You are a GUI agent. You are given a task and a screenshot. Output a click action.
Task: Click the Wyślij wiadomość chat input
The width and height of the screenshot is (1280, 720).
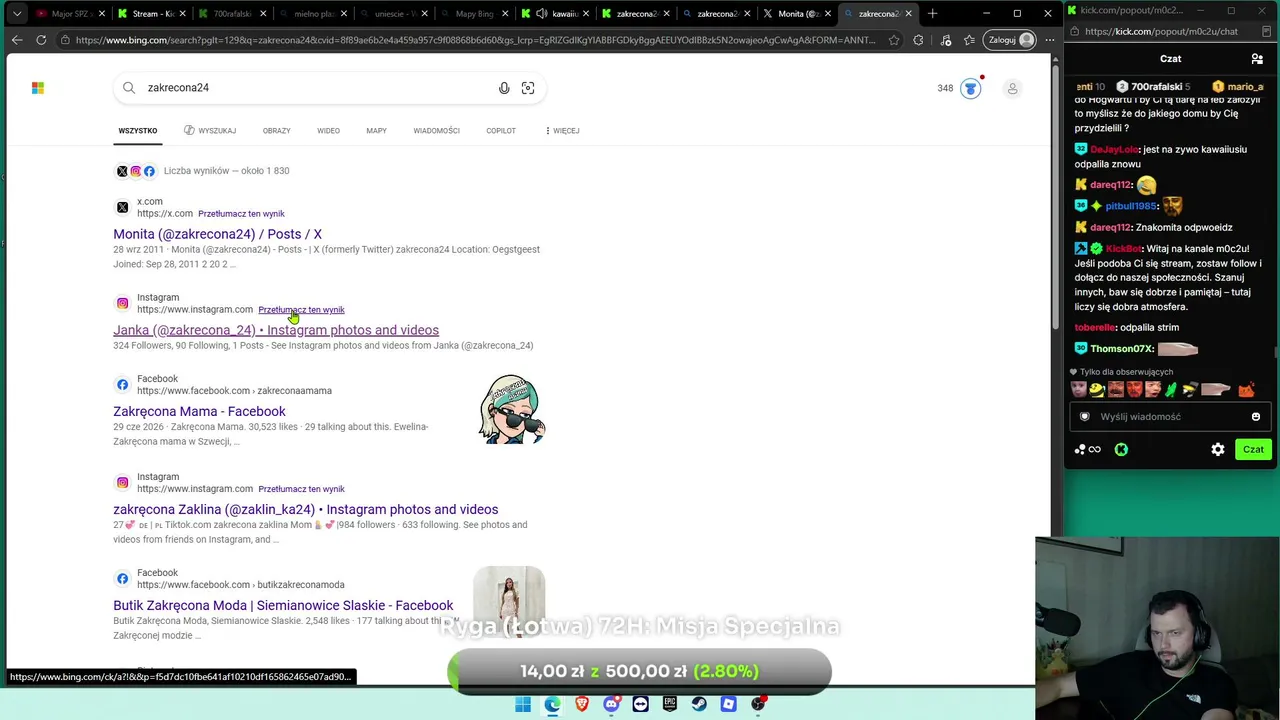[x=1170, y=417]
